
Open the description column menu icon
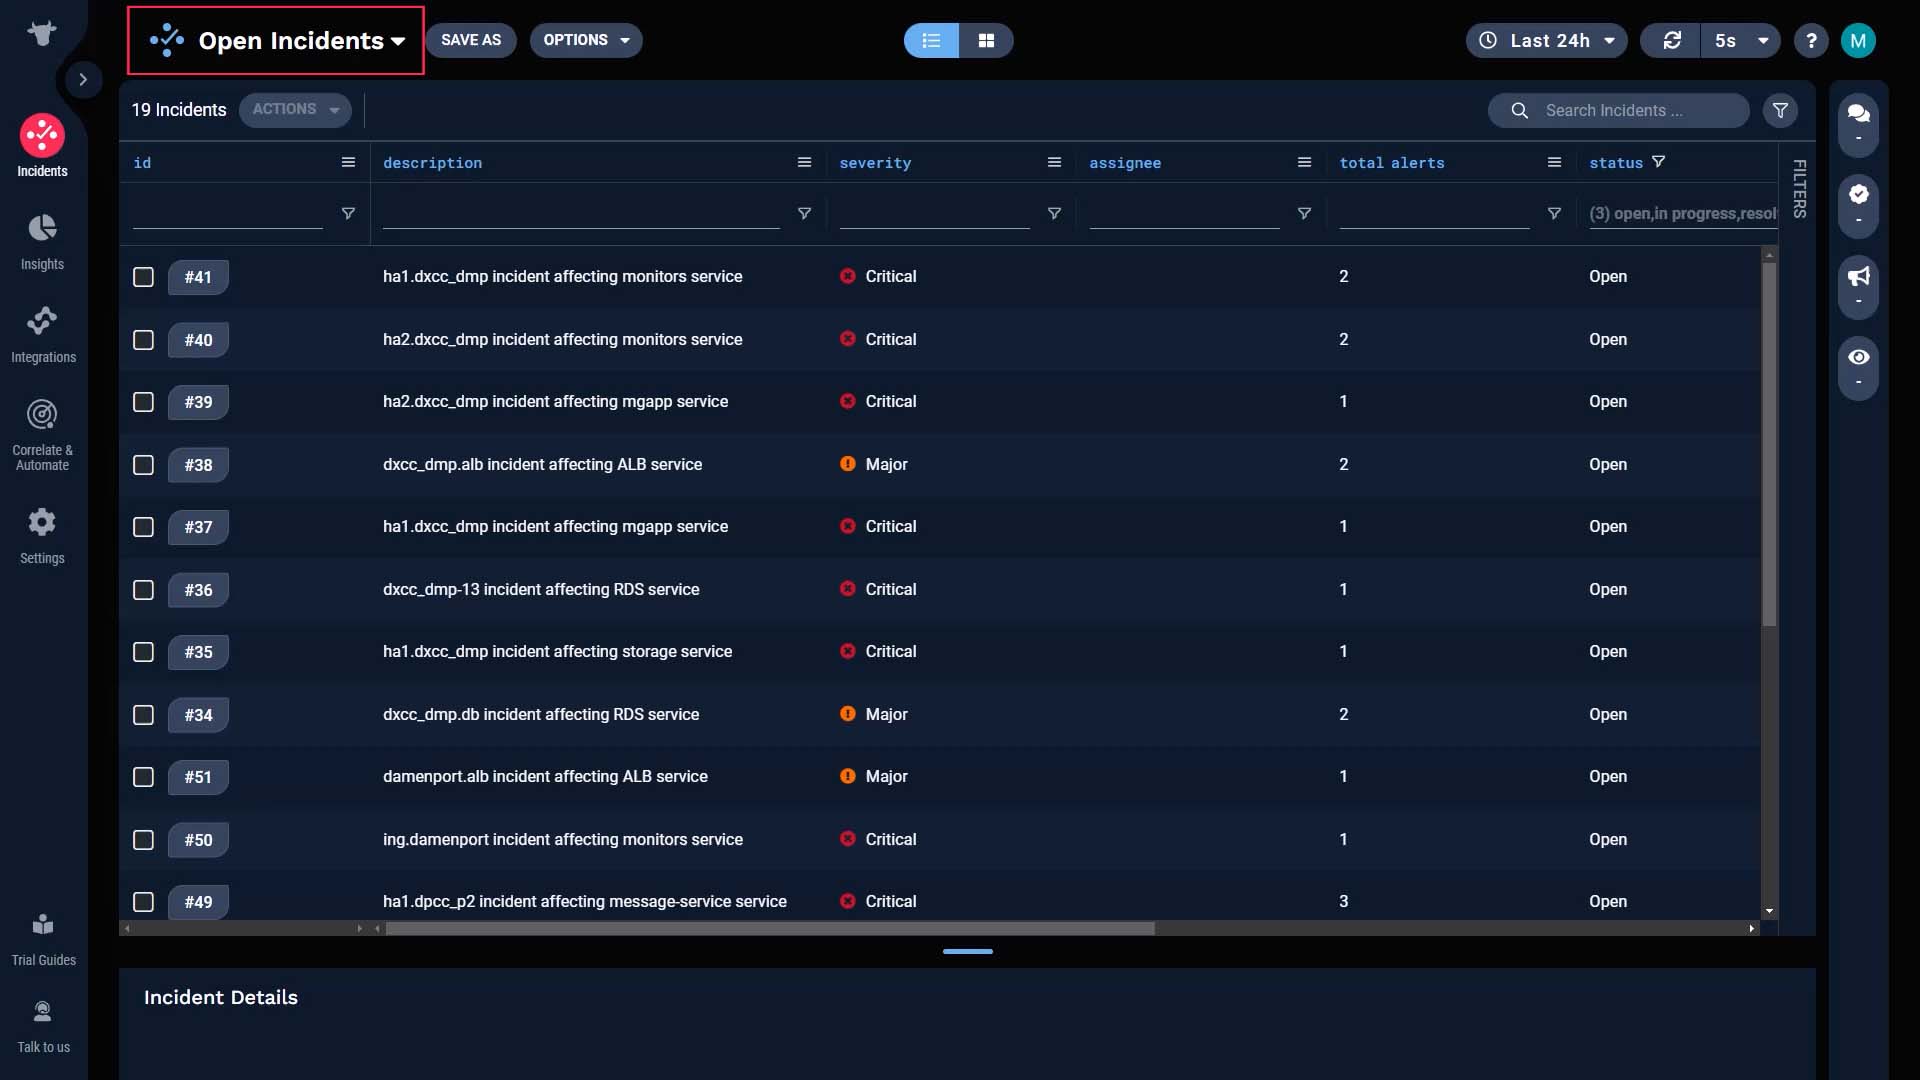click(x=804, y=162)
